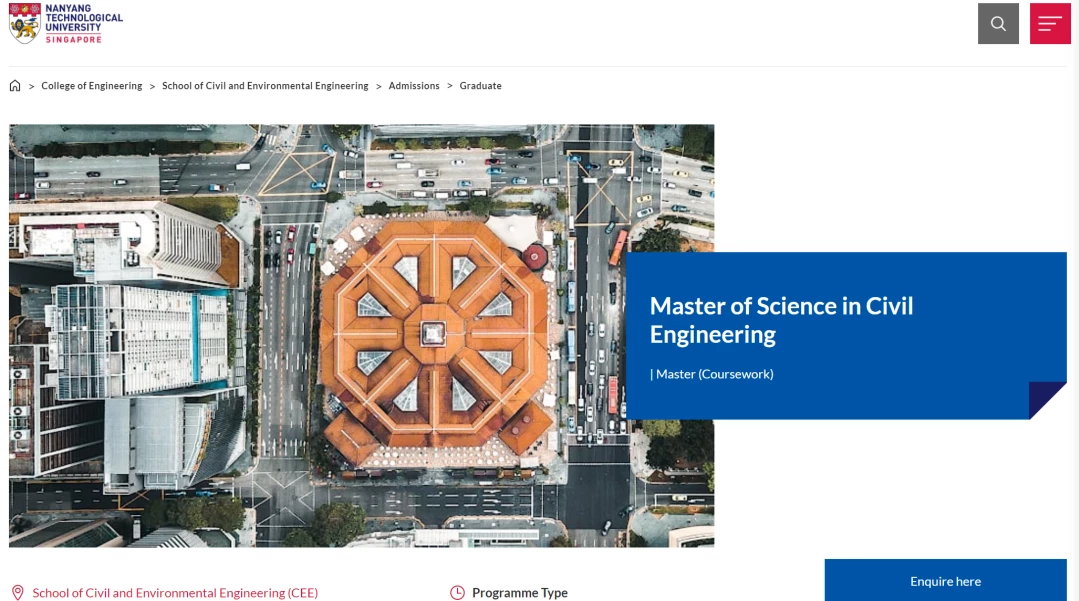Open the red hamburger menu
This screenshot has height=601, width=1079.
1049,23
